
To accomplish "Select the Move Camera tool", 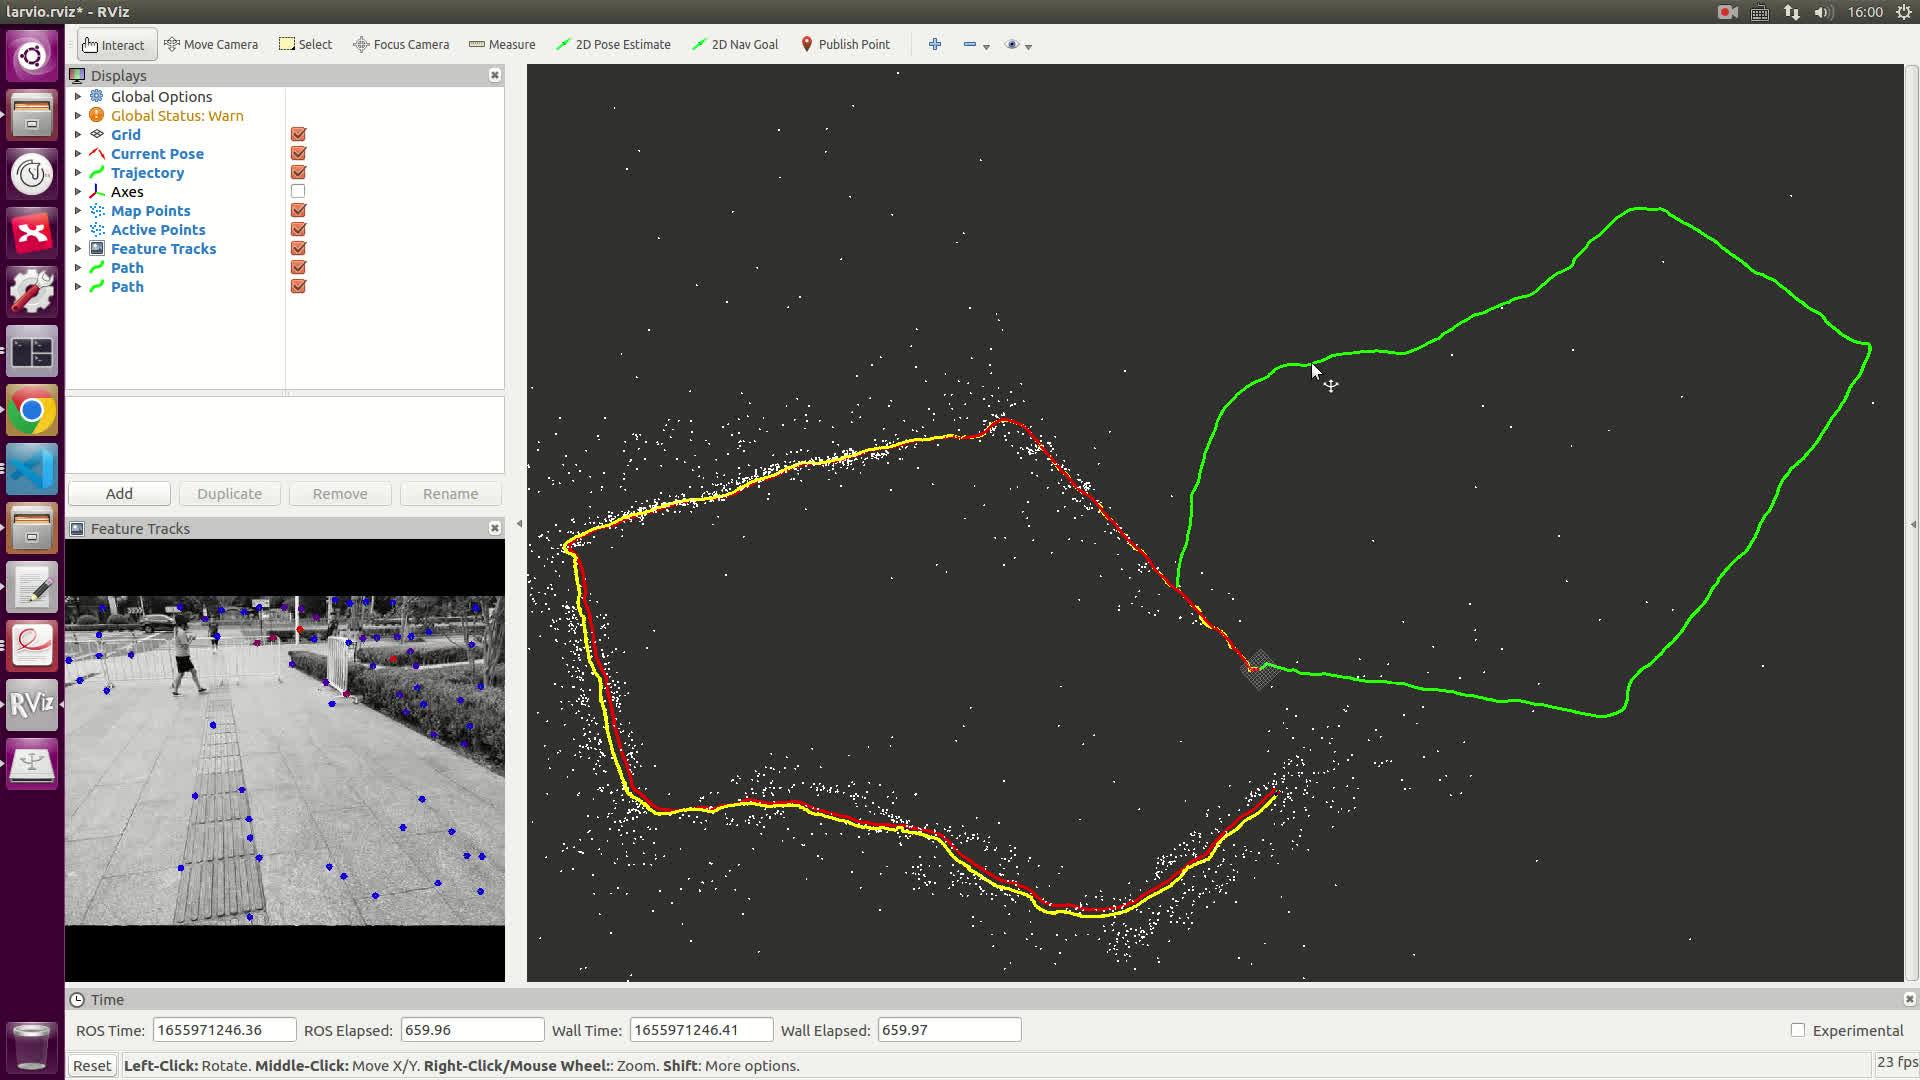I will point(211,44).
